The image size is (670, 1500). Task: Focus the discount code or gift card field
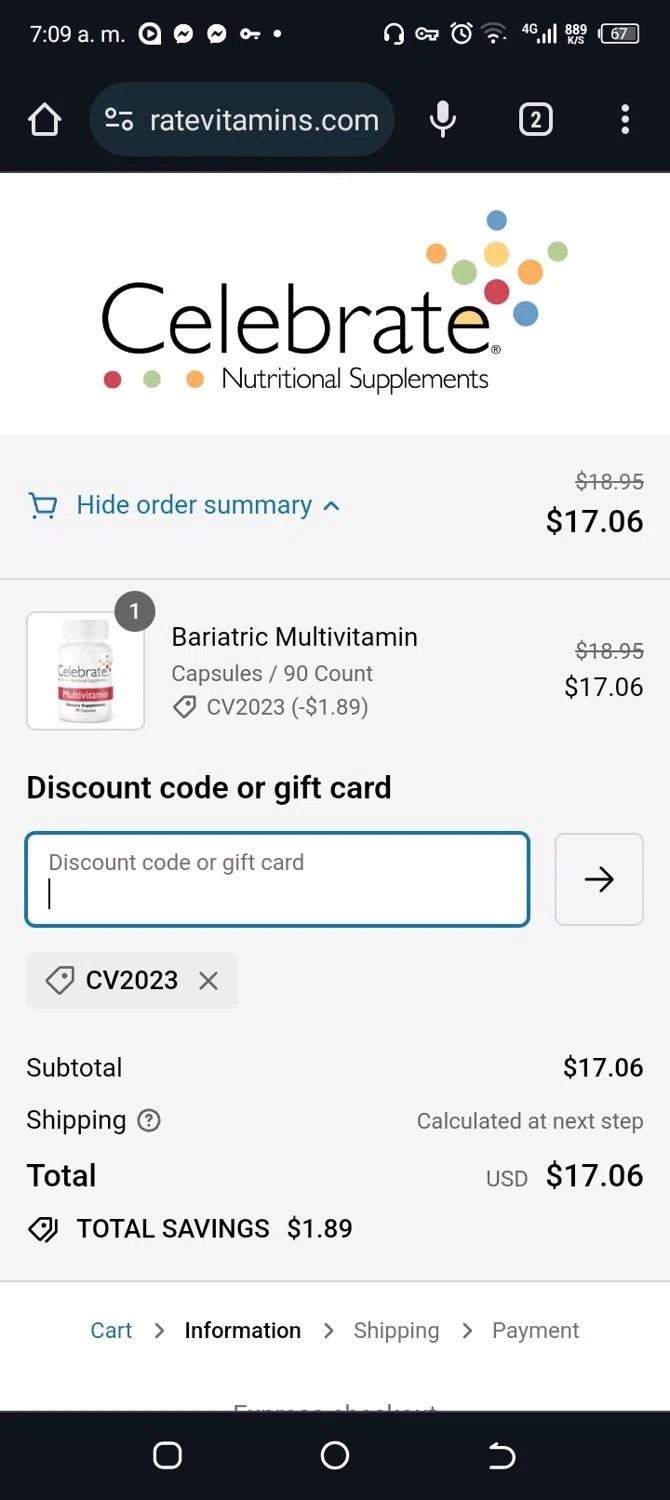(277, 879)
